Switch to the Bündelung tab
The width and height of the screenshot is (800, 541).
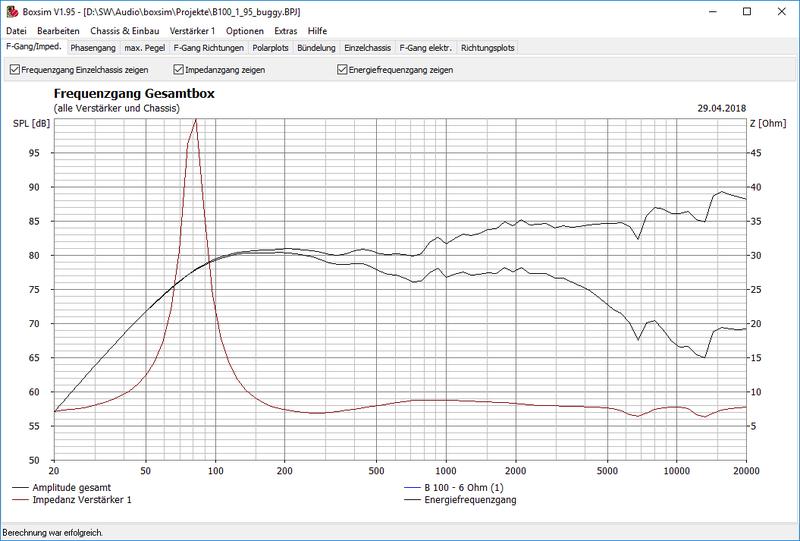coord(316,48)
